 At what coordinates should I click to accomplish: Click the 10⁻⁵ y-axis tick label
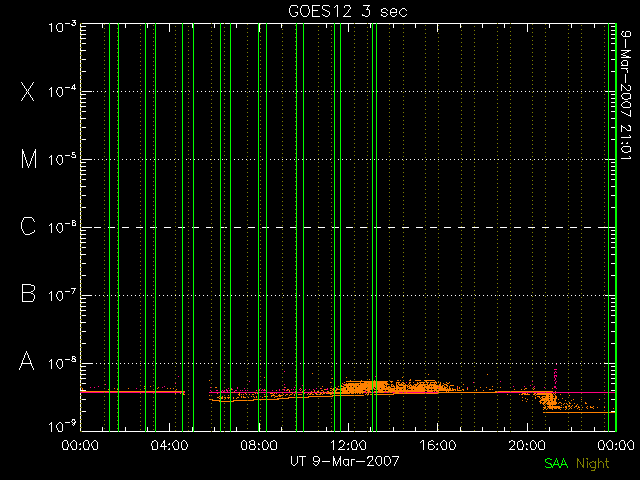(62, 159)
